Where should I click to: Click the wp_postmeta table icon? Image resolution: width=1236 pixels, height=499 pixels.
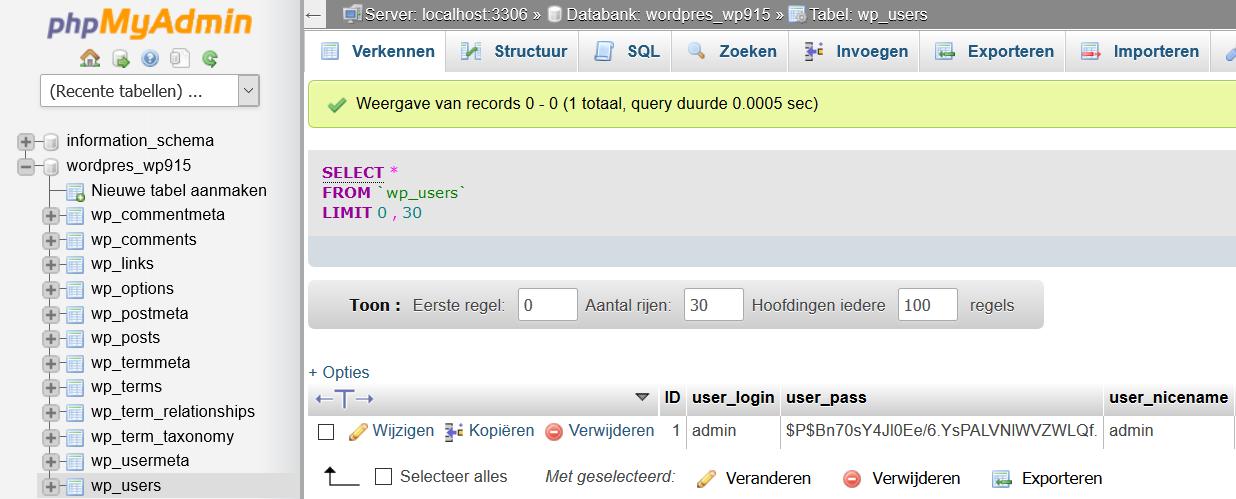(x=75, y=314)
